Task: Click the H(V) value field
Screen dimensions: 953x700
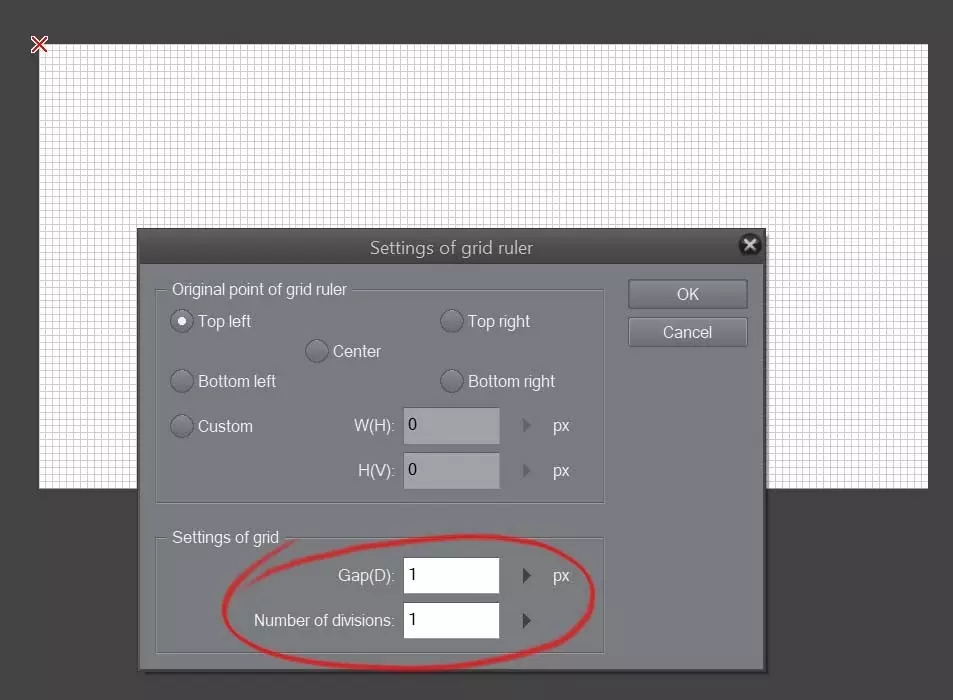Action: click(452, 470)
